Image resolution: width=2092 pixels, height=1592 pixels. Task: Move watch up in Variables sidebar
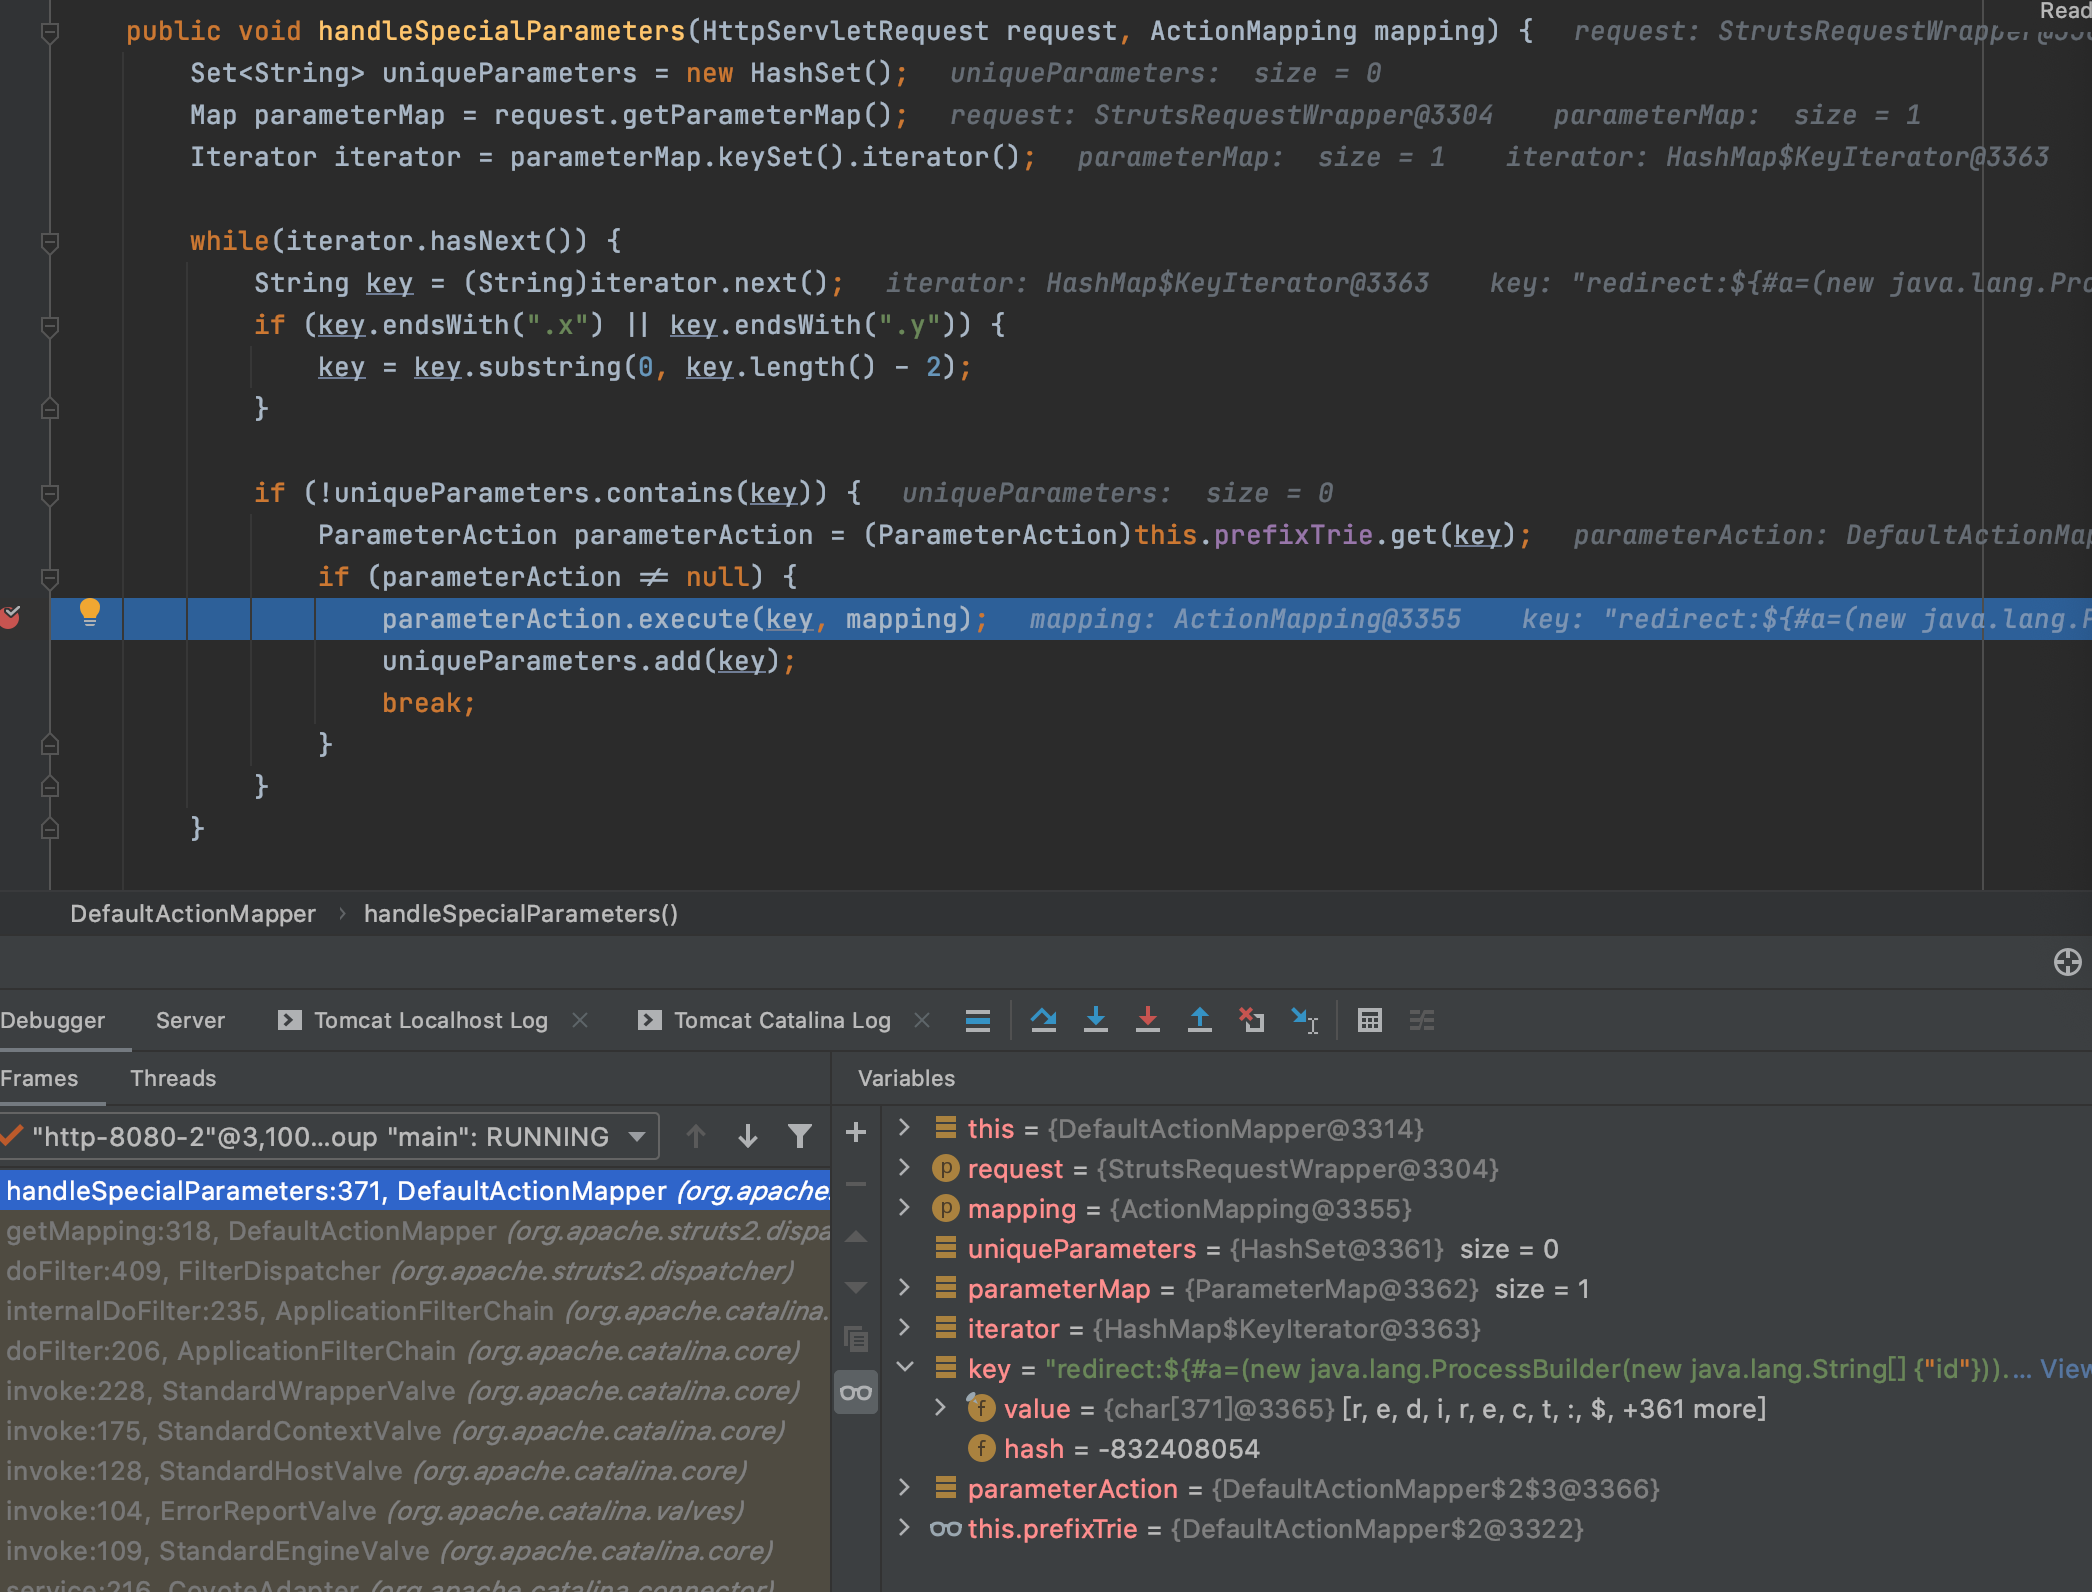pos(856,1237)
